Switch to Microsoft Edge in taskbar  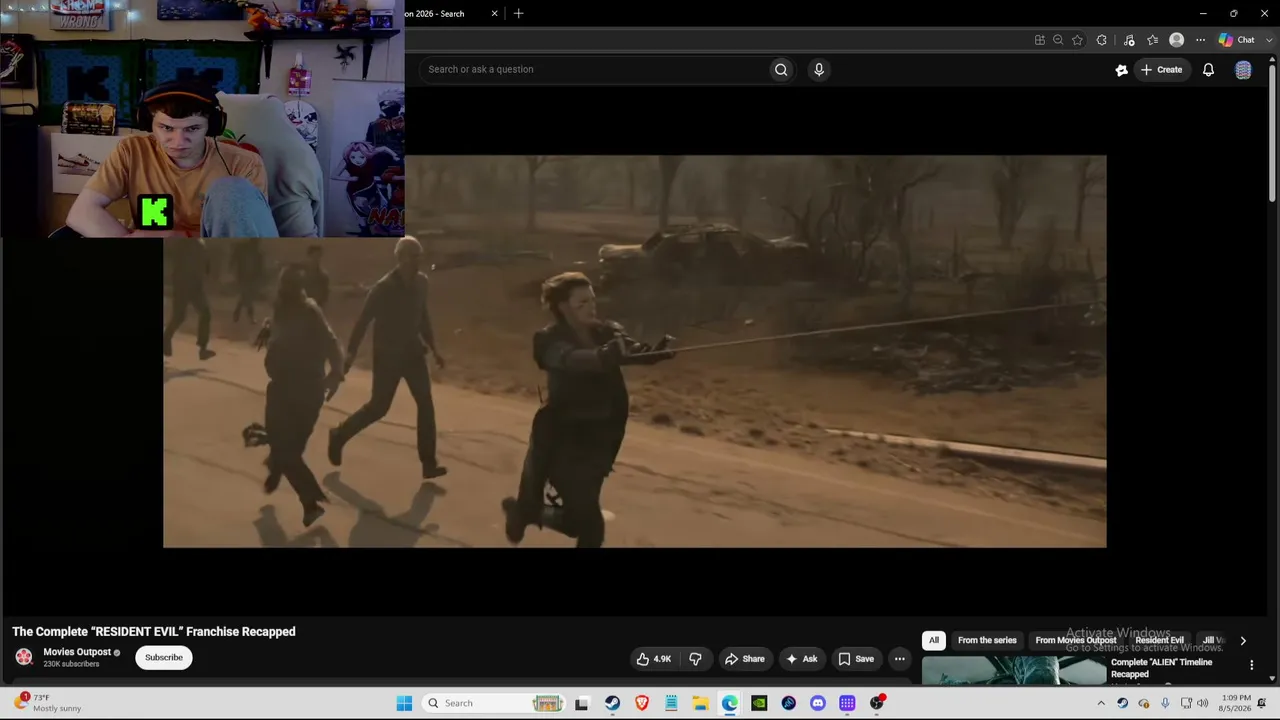(x=730, y=703)
